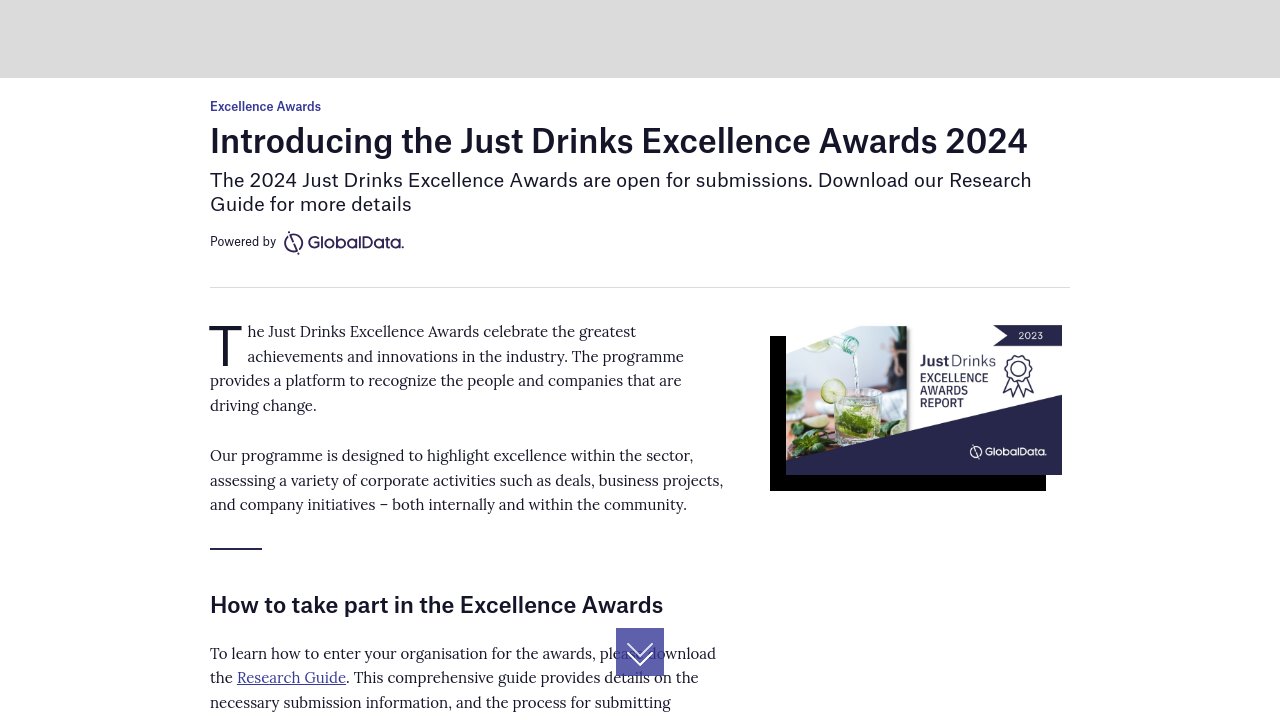Click the GlobalData globe logo beside "Powered by"

(293, 242)
